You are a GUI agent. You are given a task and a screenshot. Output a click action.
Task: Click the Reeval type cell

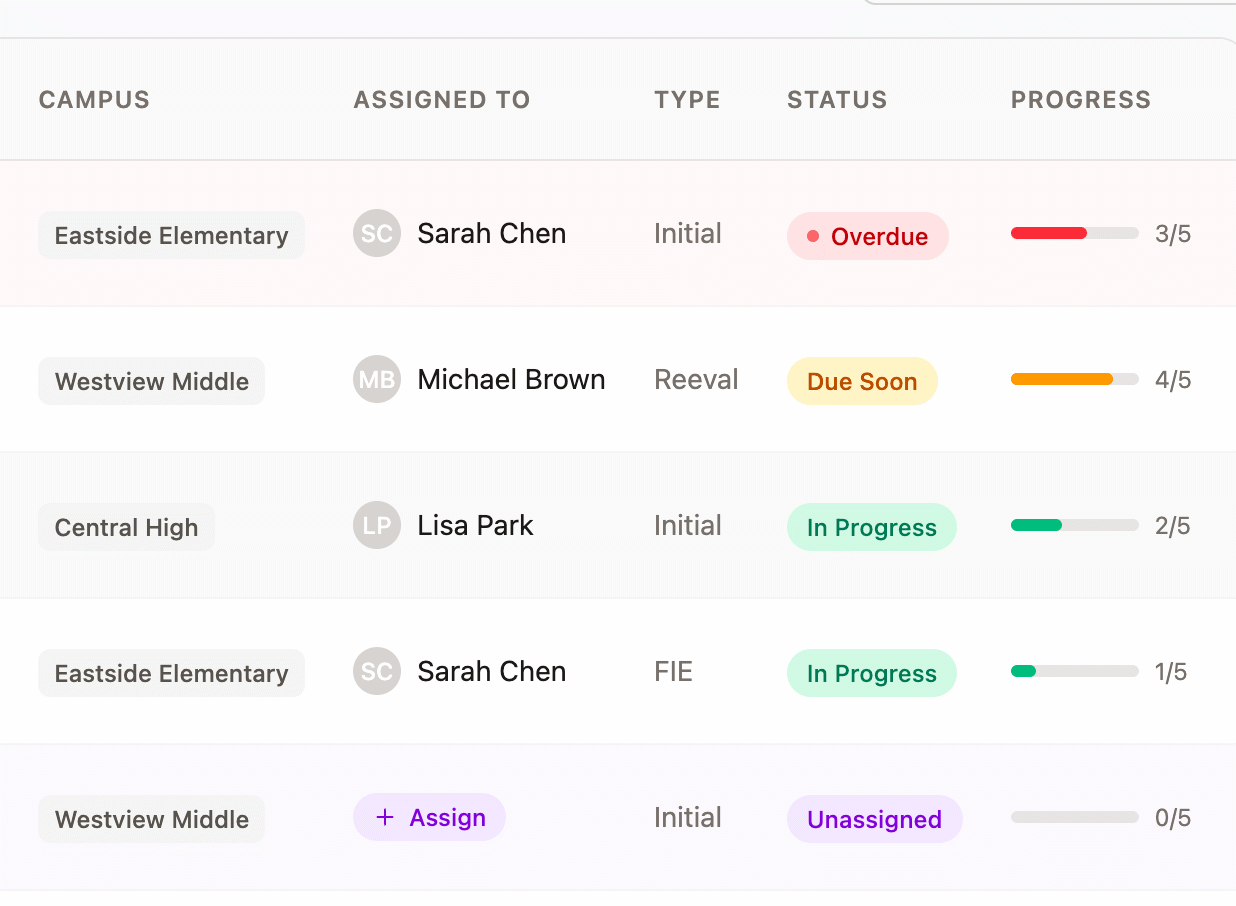point(696,380)
